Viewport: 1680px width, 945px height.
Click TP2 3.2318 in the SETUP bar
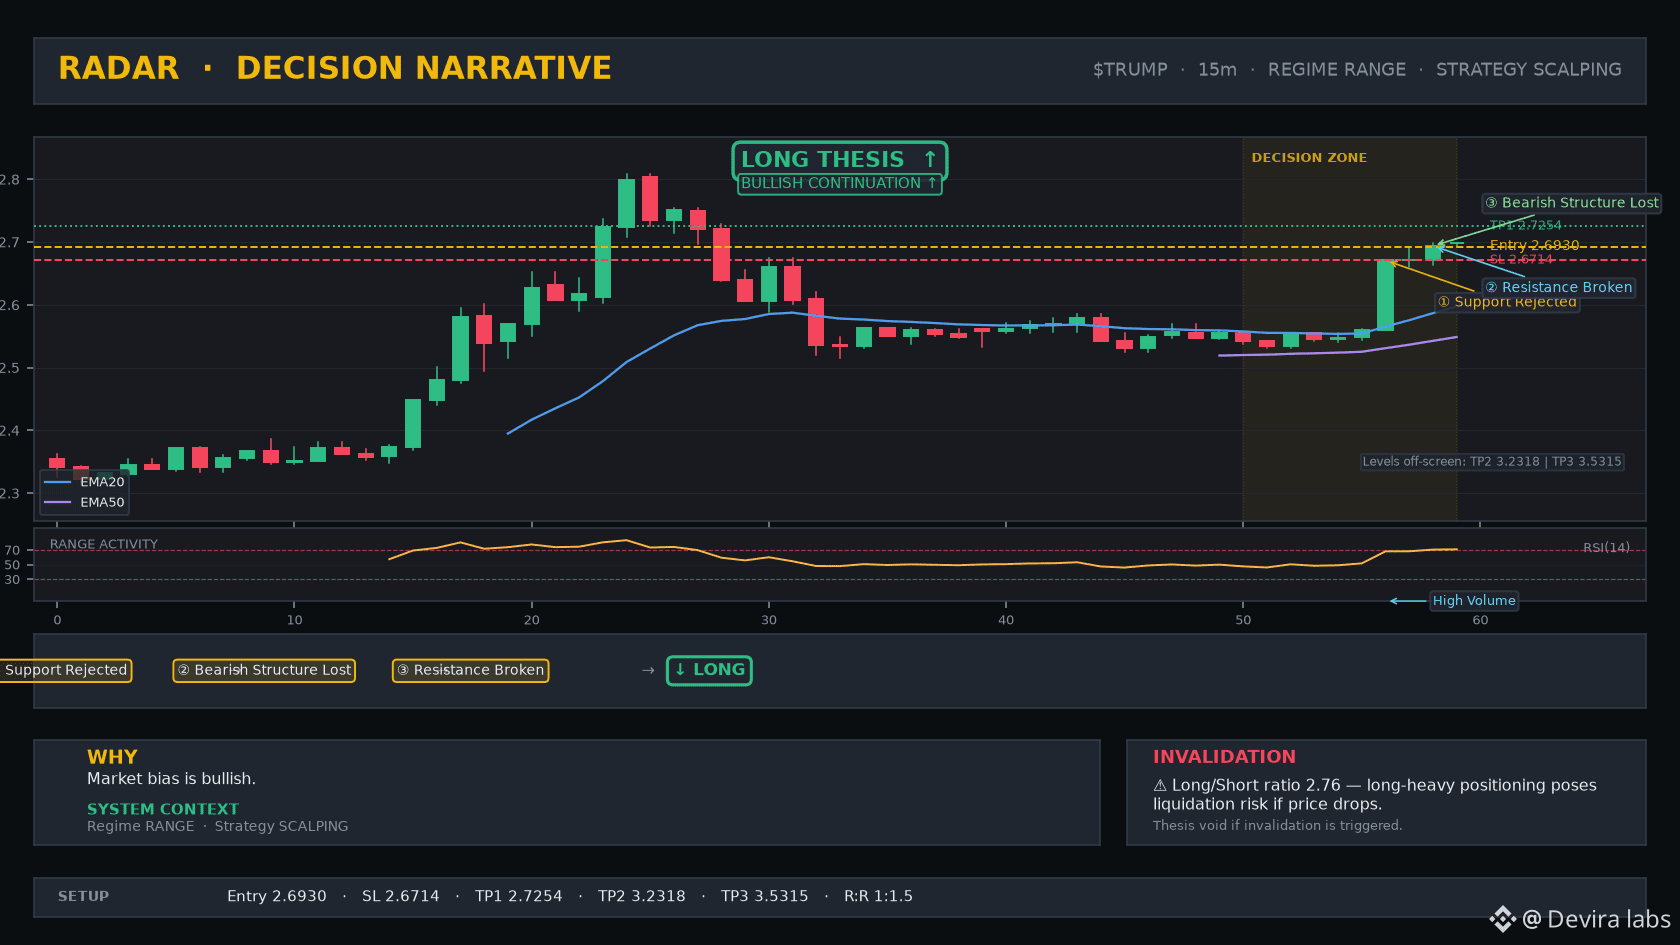coord(642,897)
